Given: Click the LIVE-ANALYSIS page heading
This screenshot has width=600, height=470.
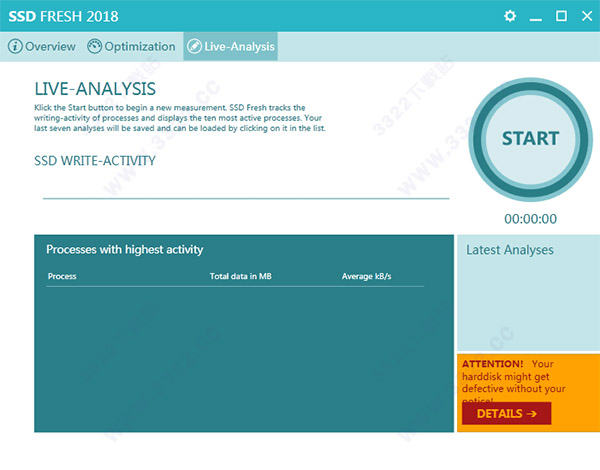Looking at the screenshot, I should 95,89.
